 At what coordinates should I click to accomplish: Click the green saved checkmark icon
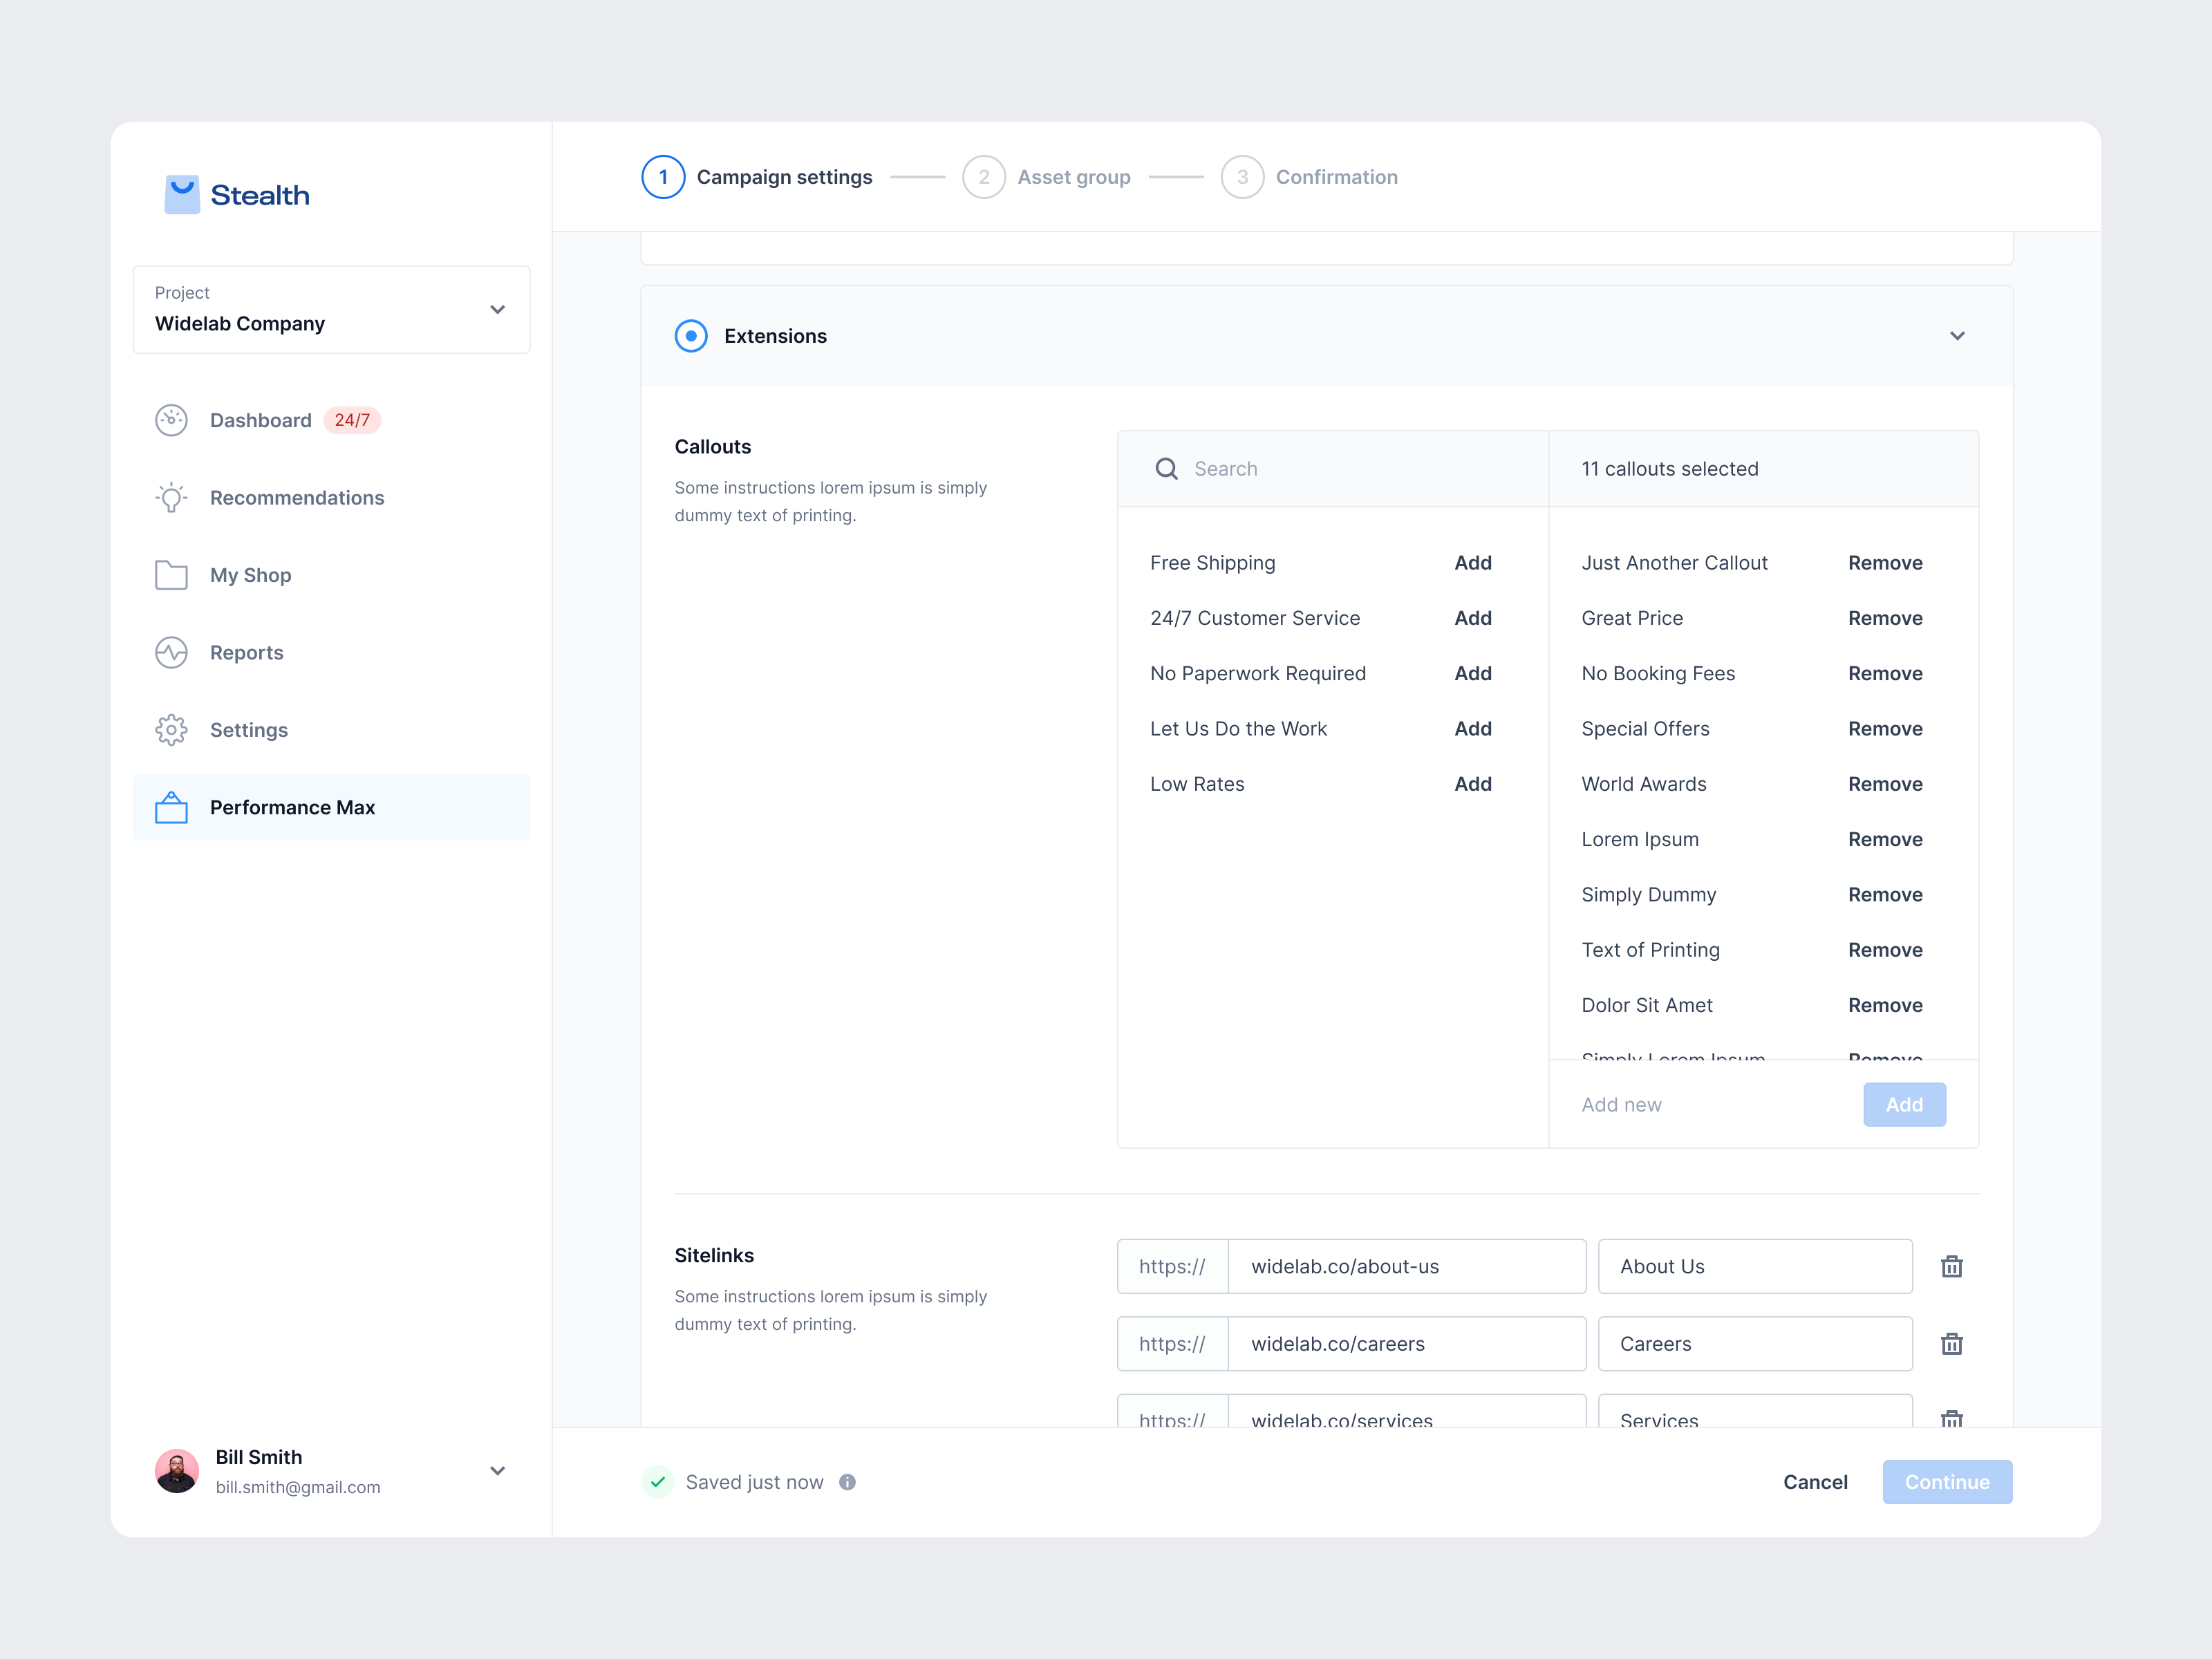pyautogui.click(x=657, y=1482)
